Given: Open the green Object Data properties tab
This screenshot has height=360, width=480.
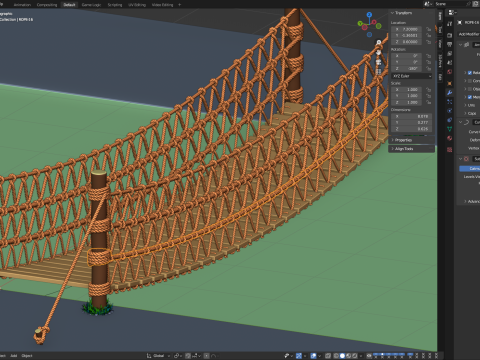Looking at the screenshot, I should click(x=450, y=129).
